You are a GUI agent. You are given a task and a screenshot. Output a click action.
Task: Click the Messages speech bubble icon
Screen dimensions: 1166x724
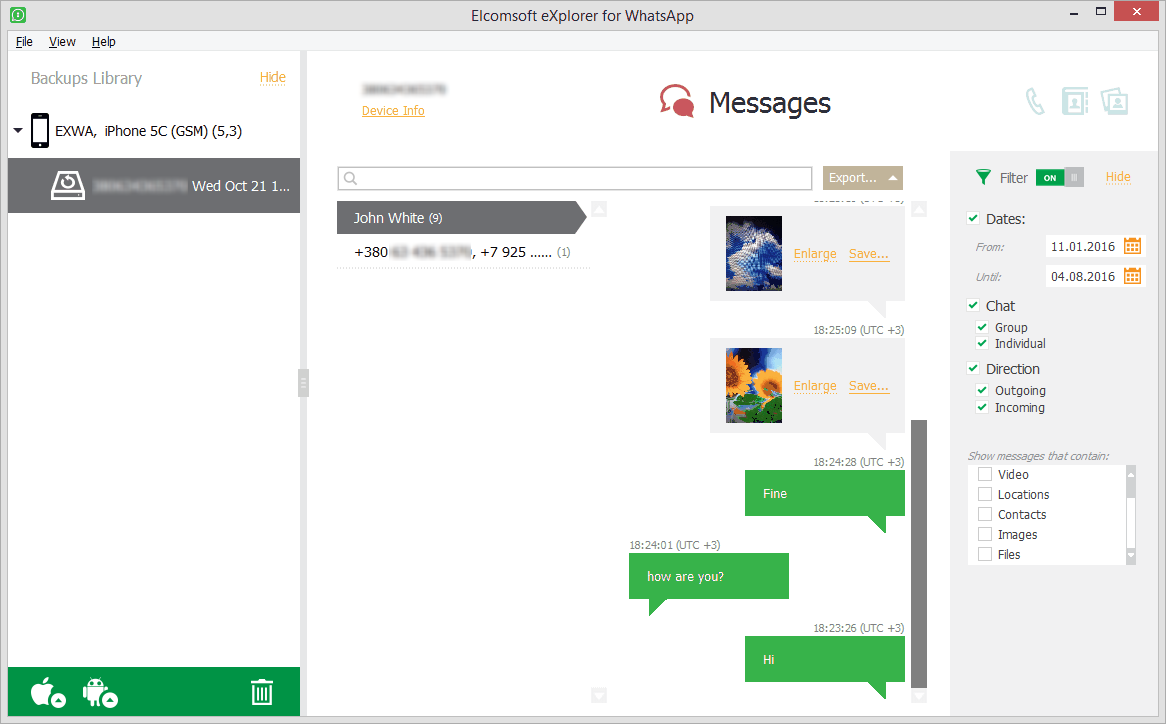click(x=677, y=101)
